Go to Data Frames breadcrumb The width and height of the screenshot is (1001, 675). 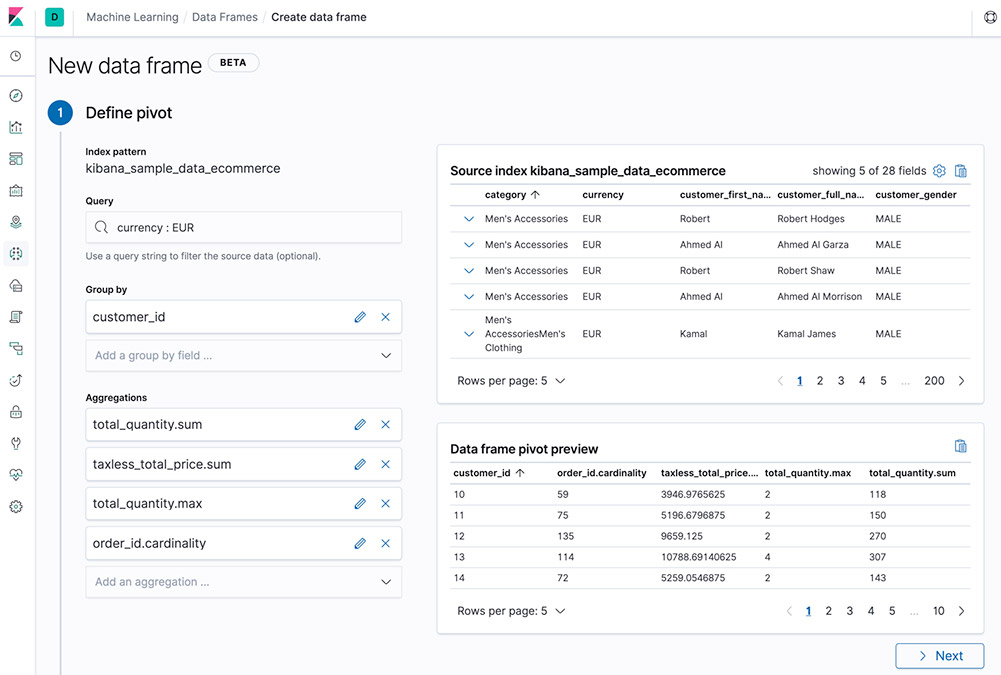tap(225, 17)
